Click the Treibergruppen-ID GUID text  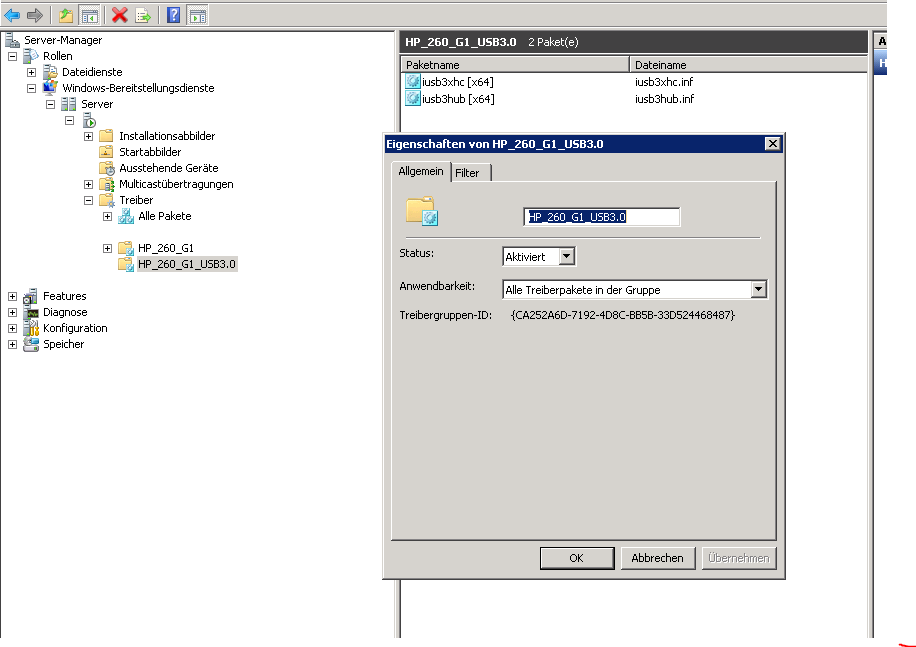click(623, 315)
